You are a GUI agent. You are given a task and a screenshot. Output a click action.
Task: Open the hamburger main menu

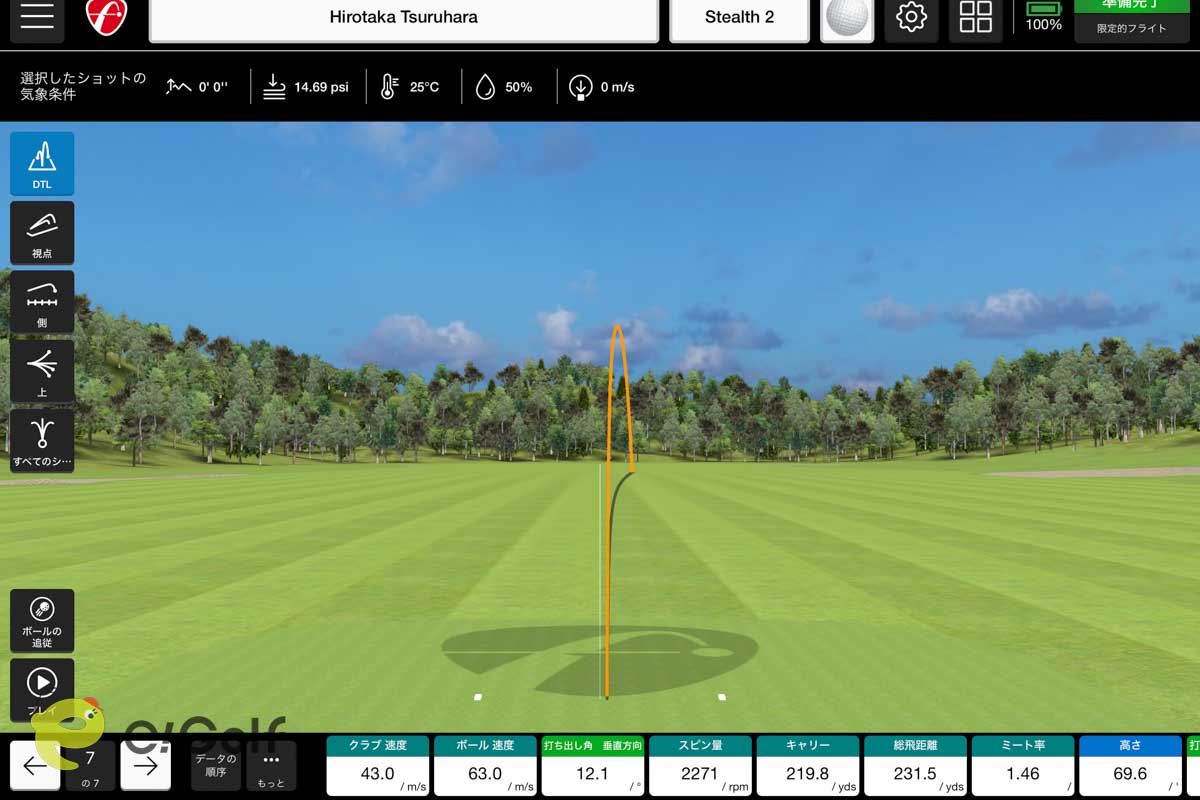click(37, 19)
